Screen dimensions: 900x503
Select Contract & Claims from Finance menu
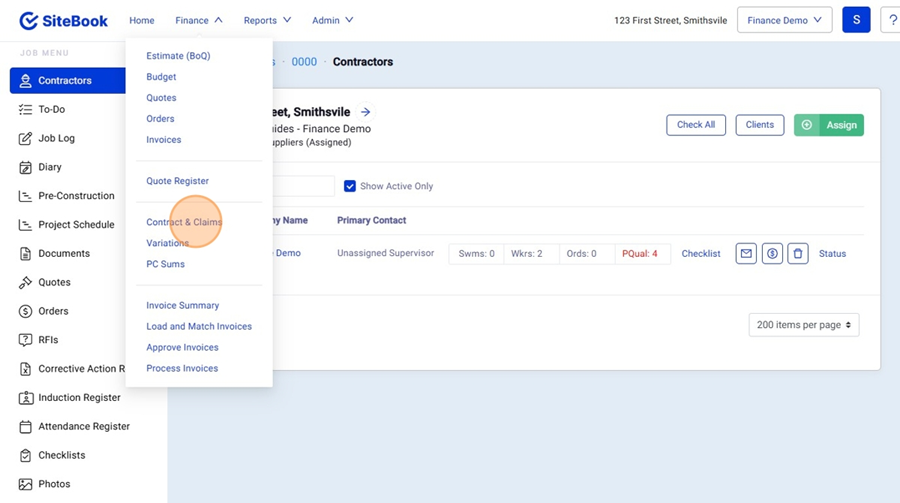184,222
